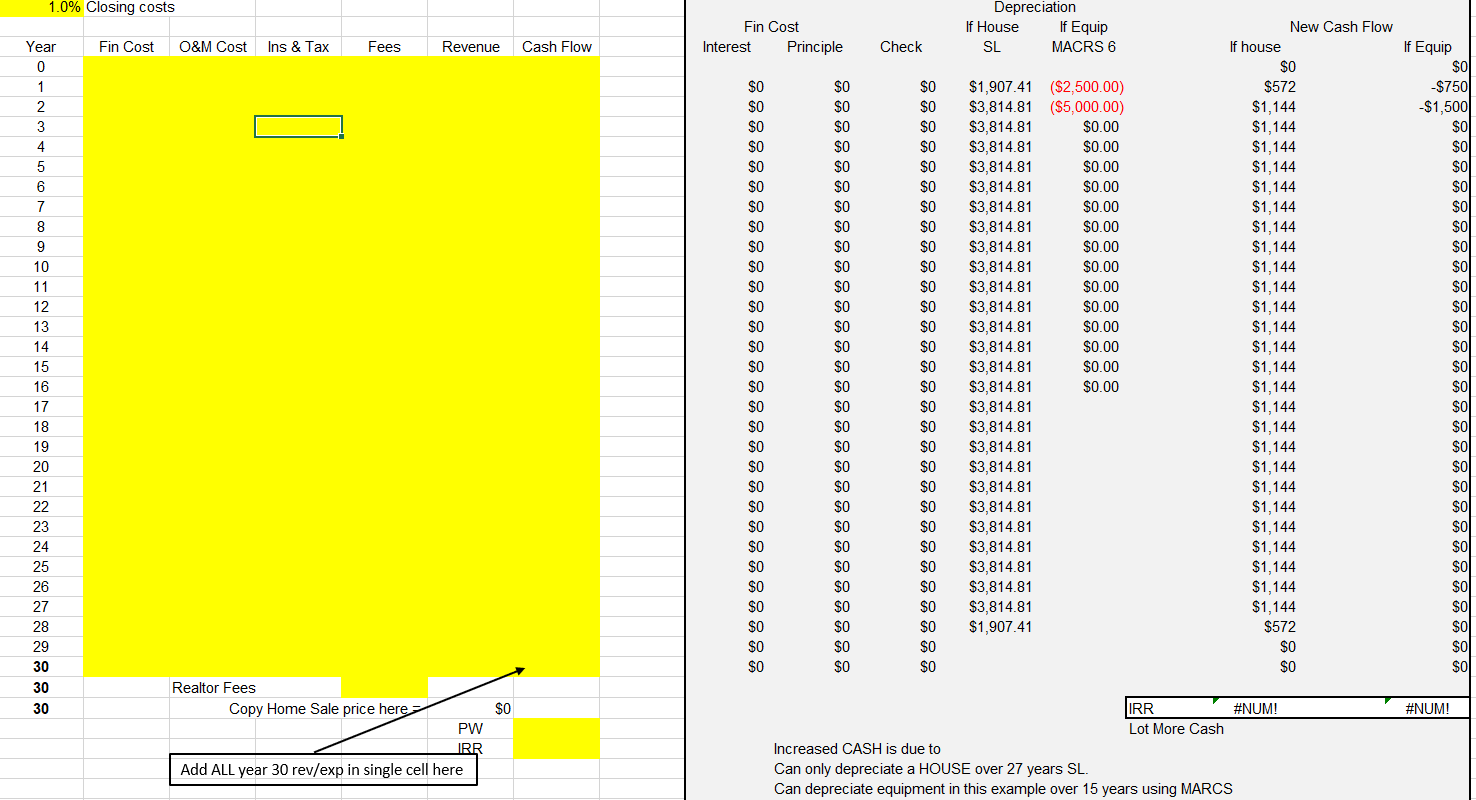
Task: Click the "Interest" column header
Action: 727,46
